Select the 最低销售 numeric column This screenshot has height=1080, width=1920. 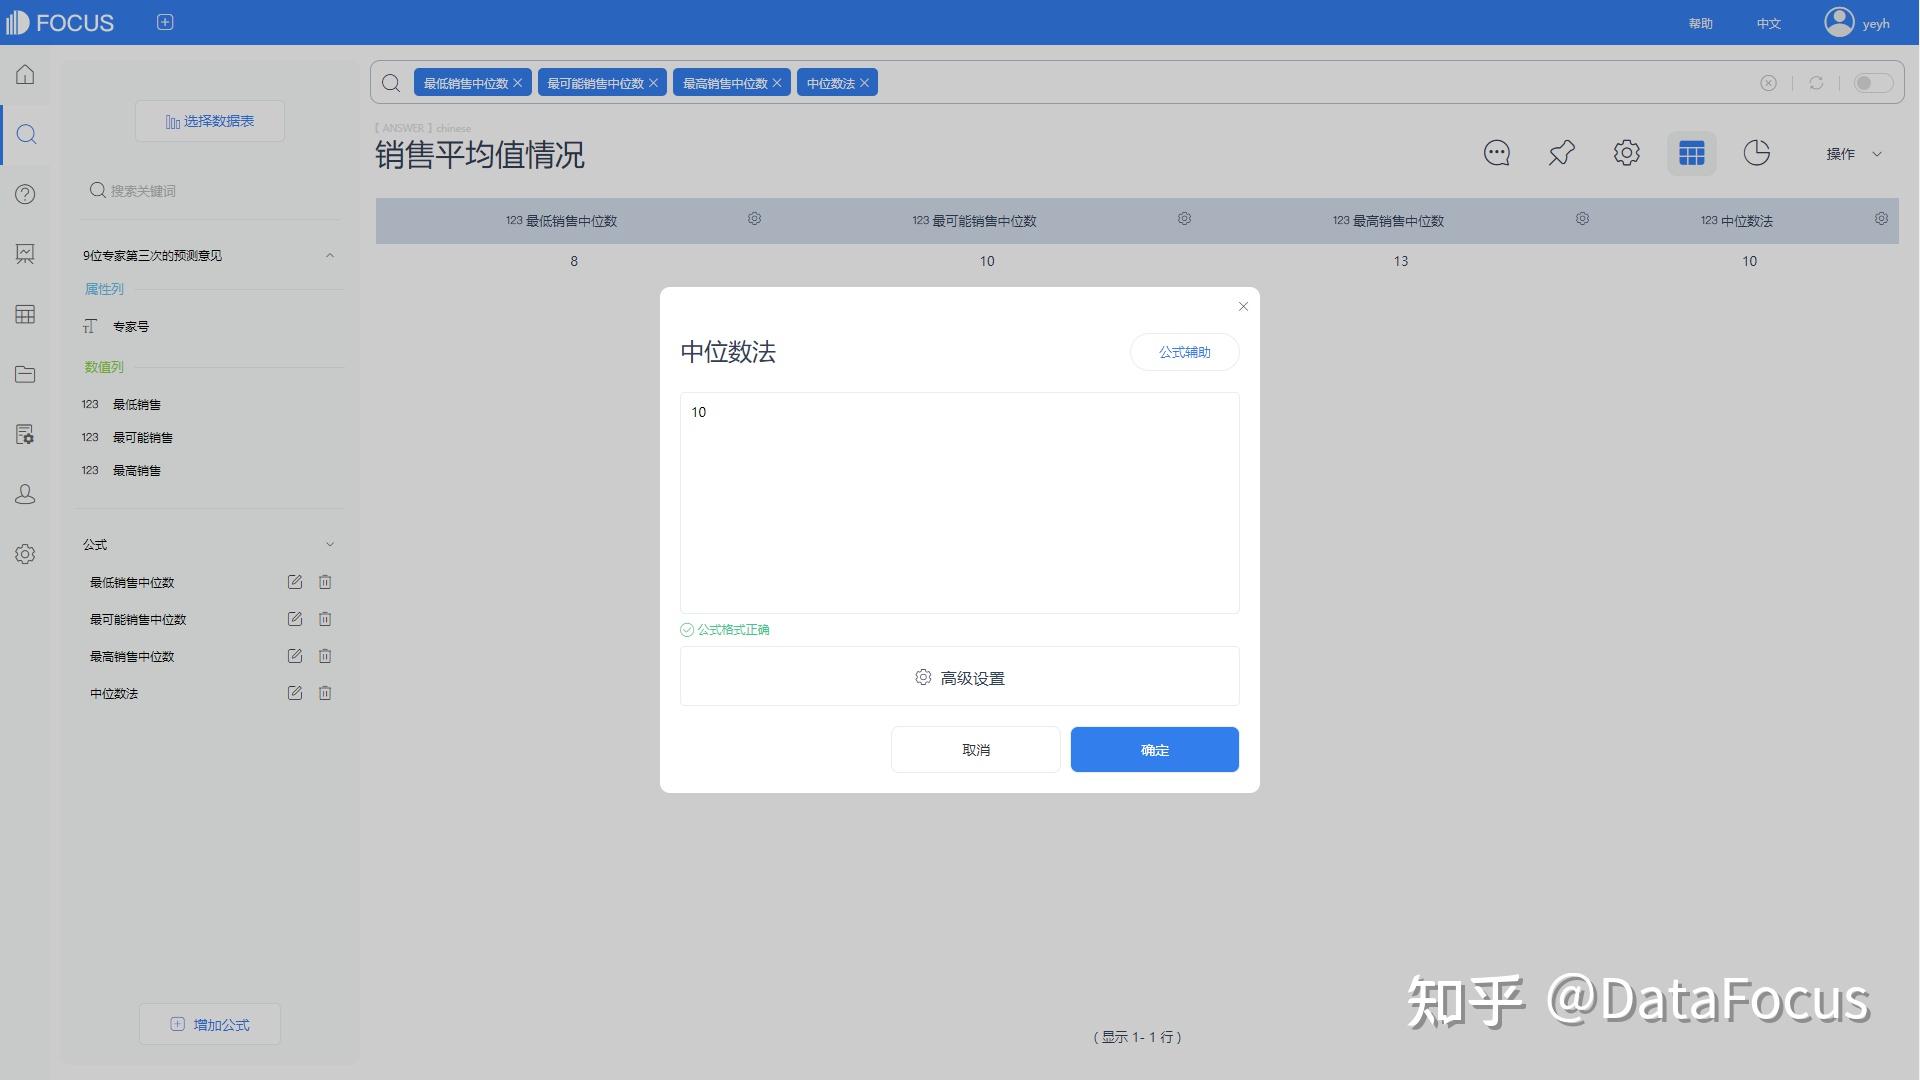click(136, 405)
